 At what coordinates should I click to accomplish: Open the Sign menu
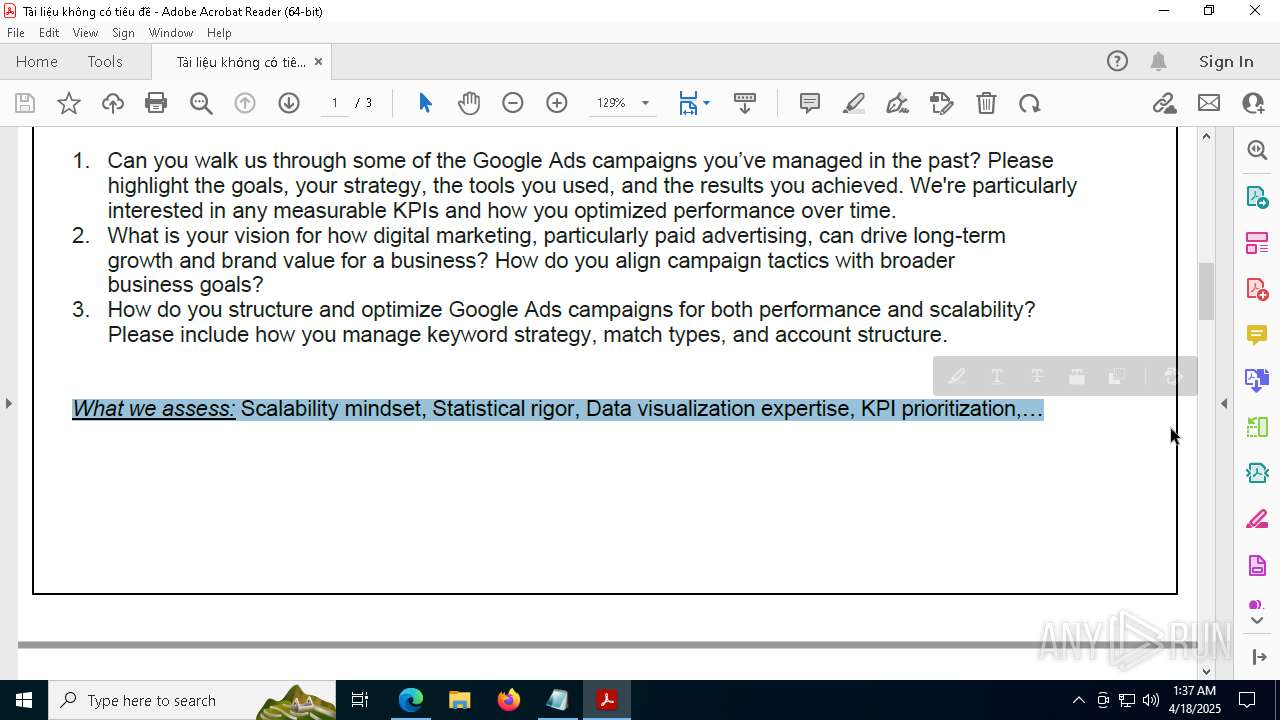(123, 33)
